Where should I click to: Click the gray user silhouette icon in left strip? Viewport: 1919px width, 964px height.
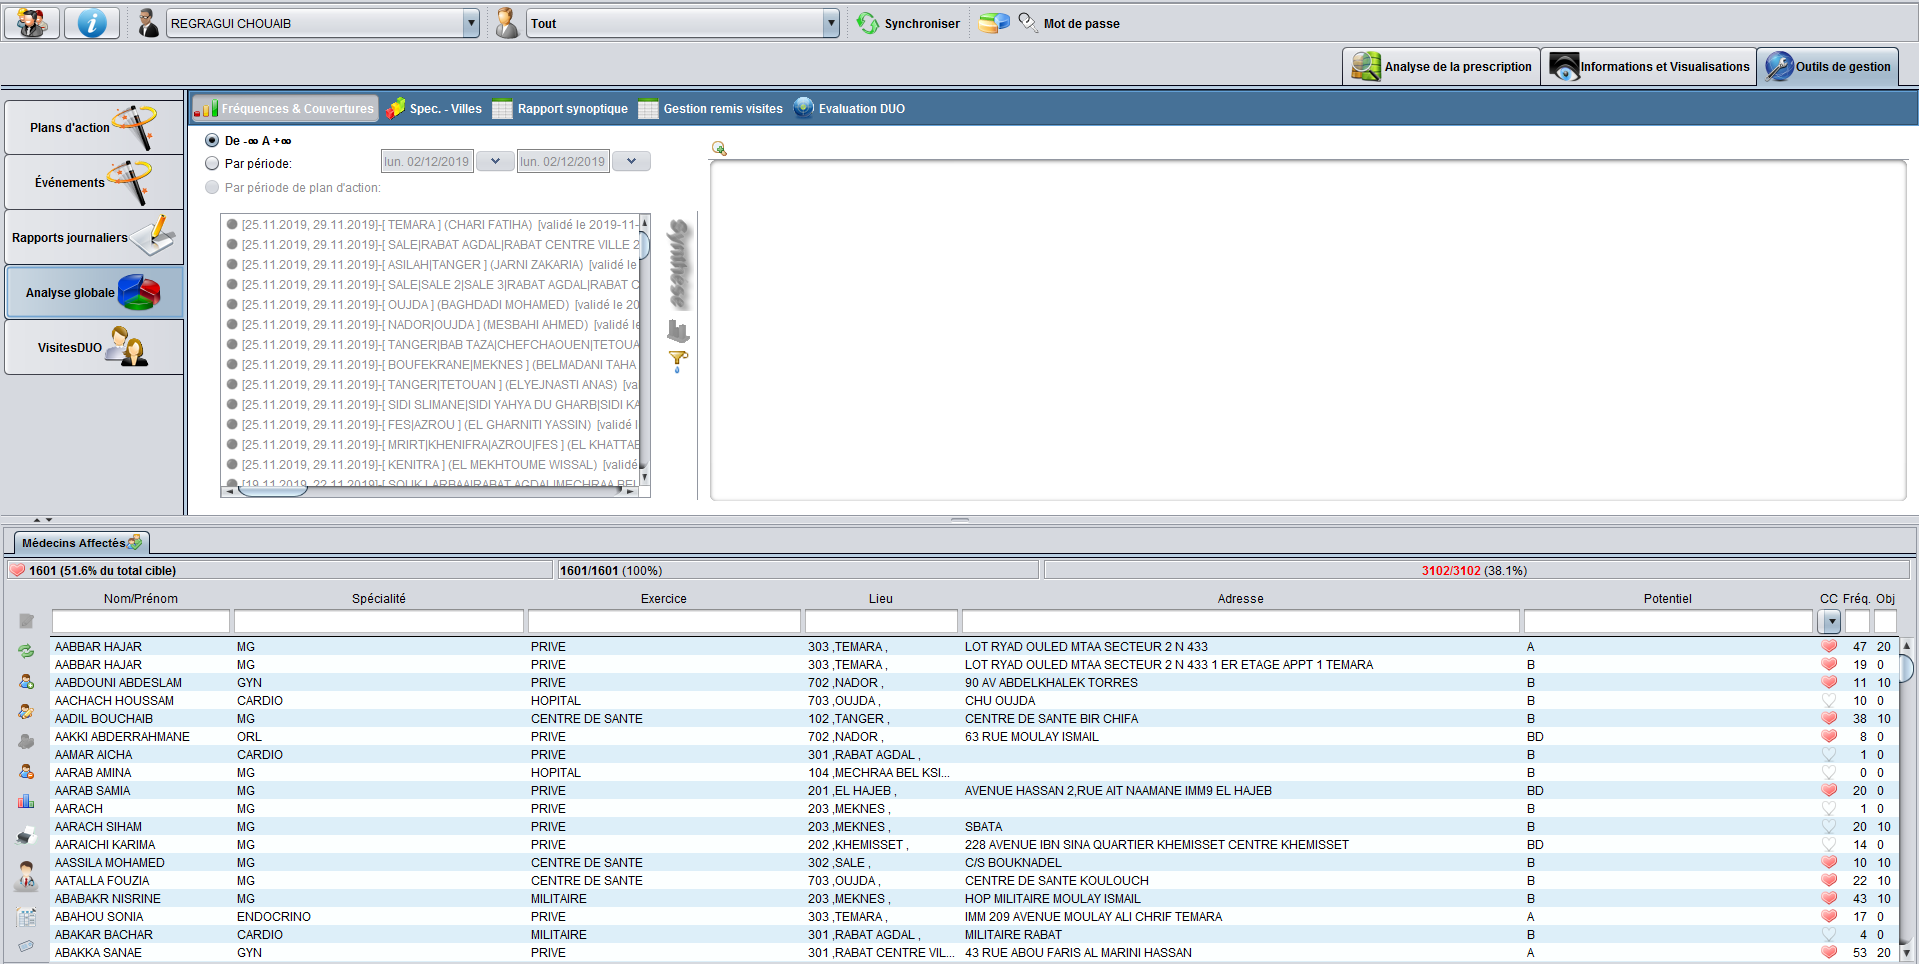coord(26,742)
